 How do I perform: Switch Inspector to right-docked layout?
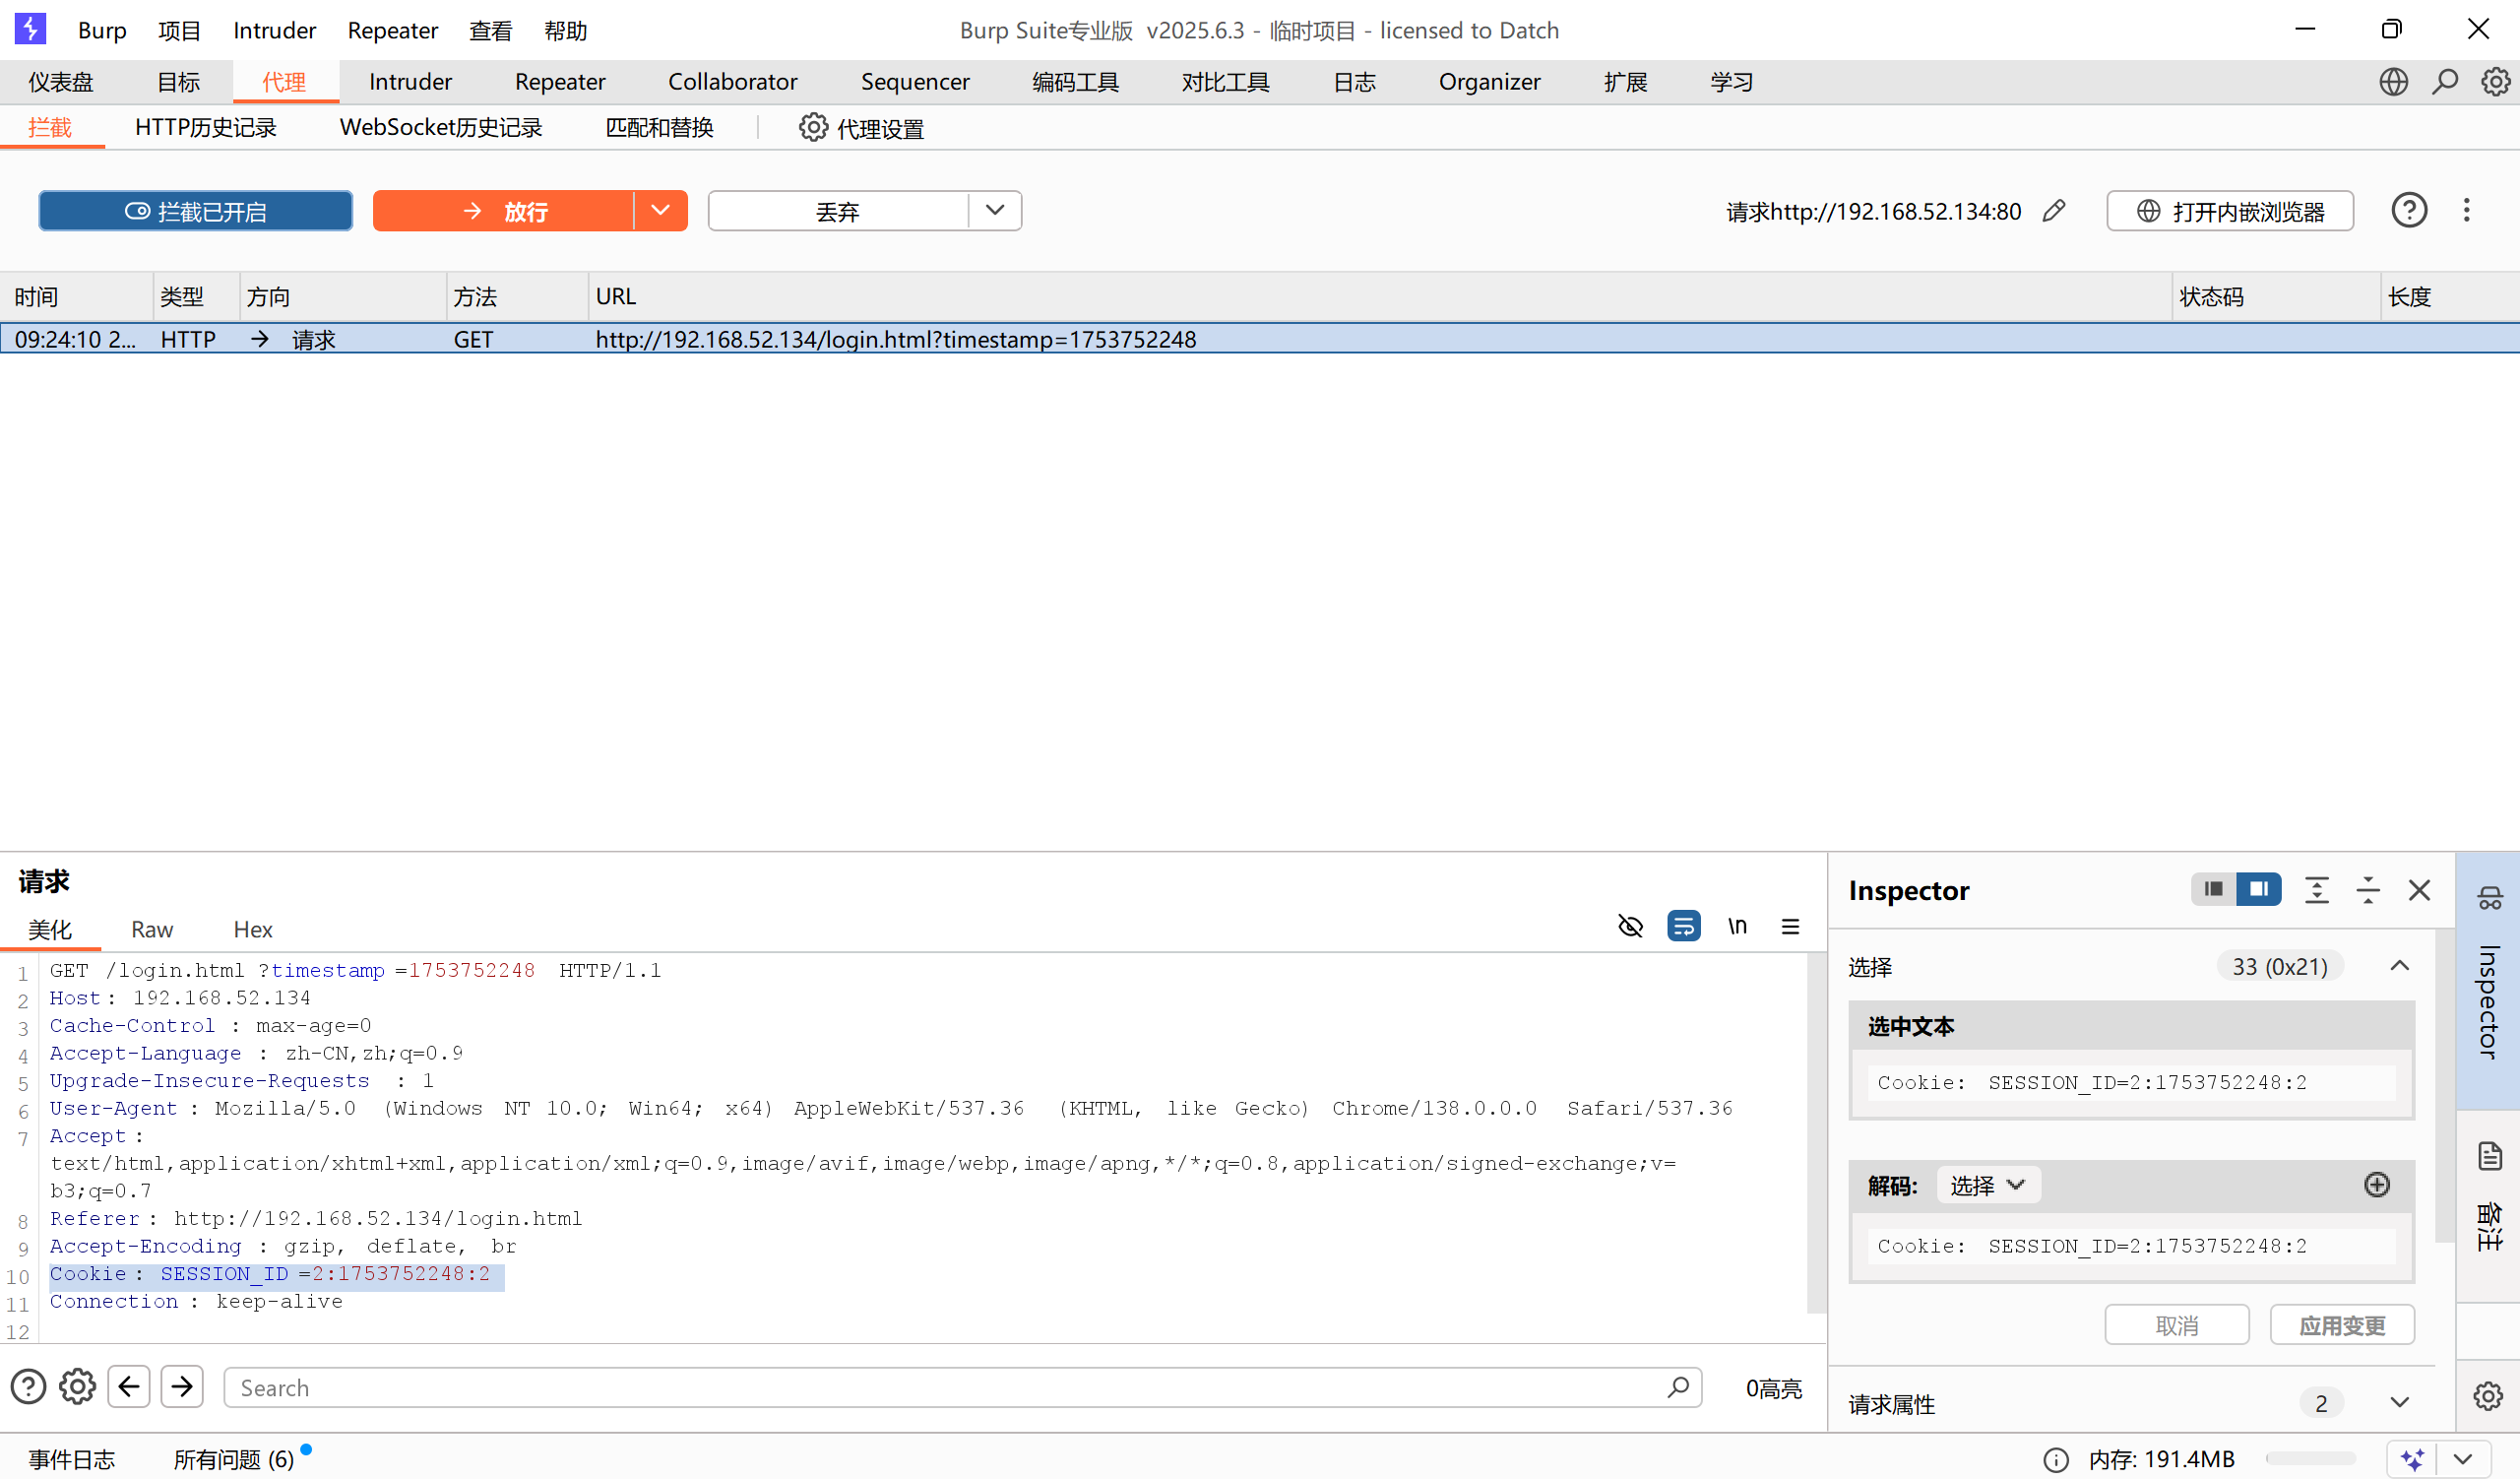[2259, 889]
